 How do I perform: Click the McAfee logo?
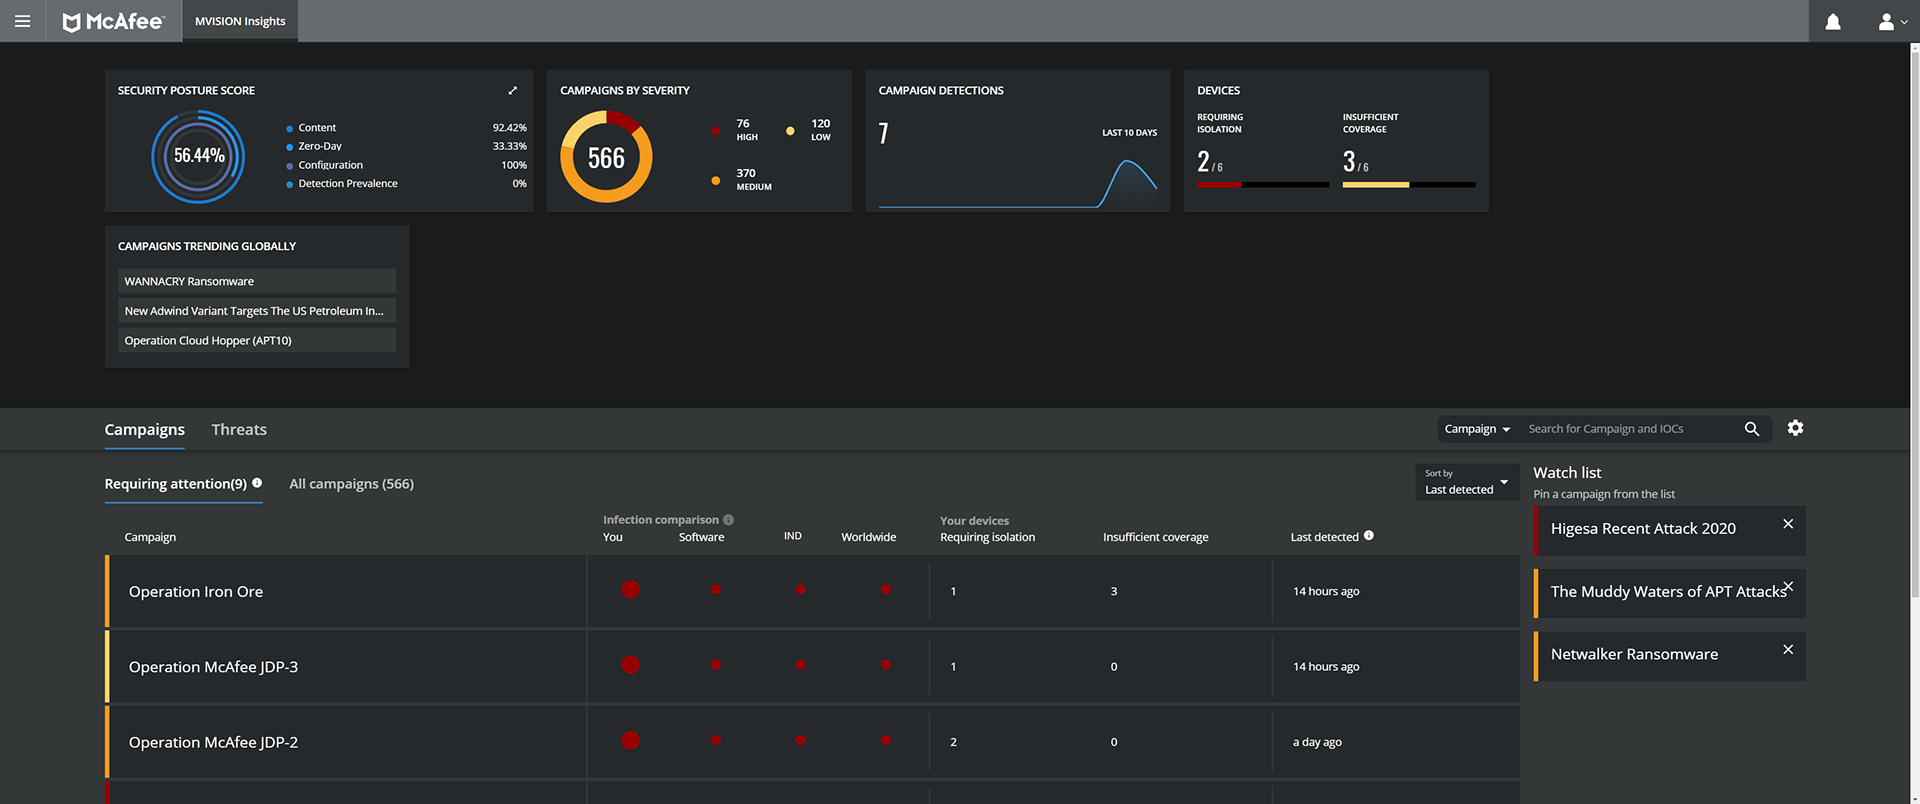pyautogui.click(x=113, y=21)
